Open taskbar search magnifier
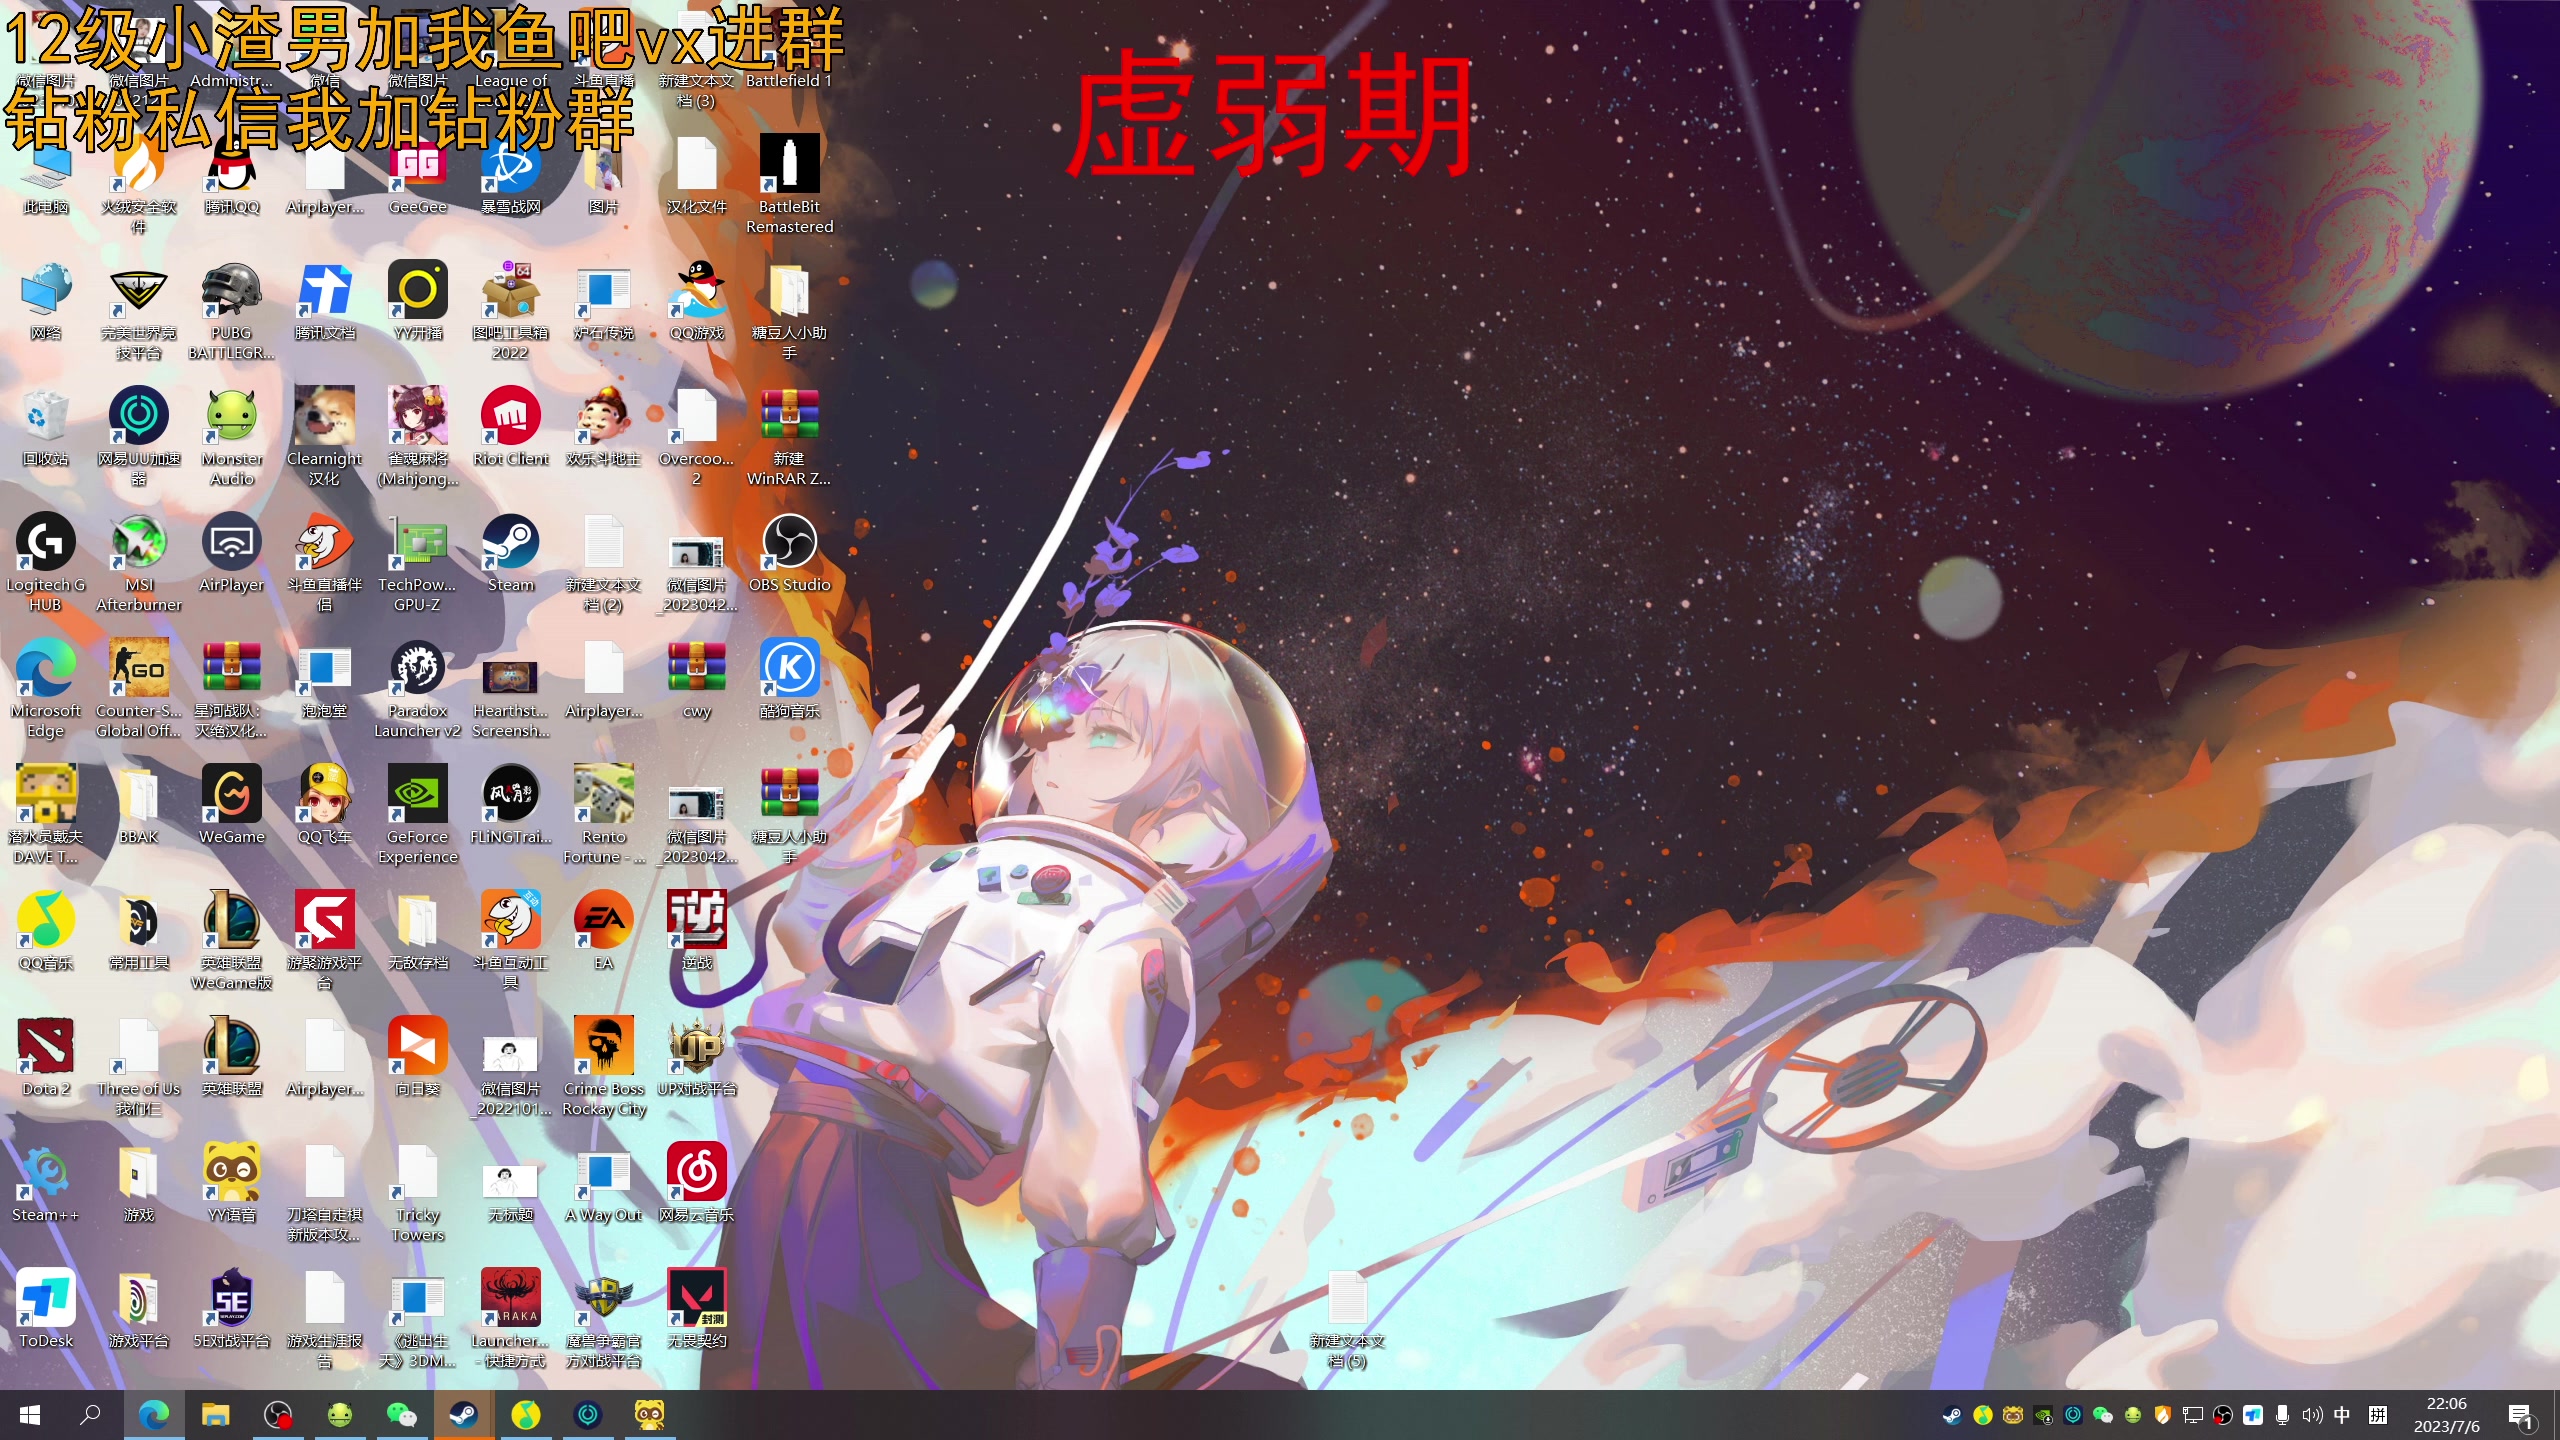 point(91,1415)
